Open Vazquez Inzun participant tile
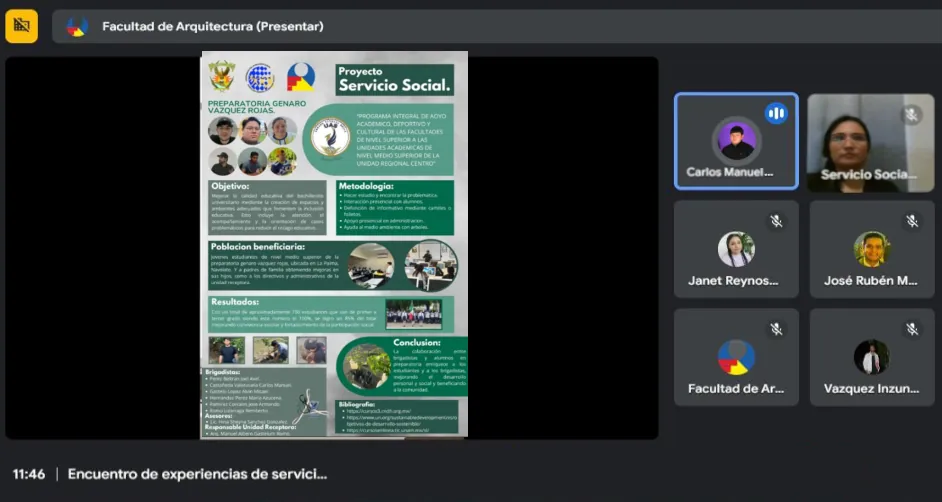This screenshot has width=942, height=502. click(872, 357)
